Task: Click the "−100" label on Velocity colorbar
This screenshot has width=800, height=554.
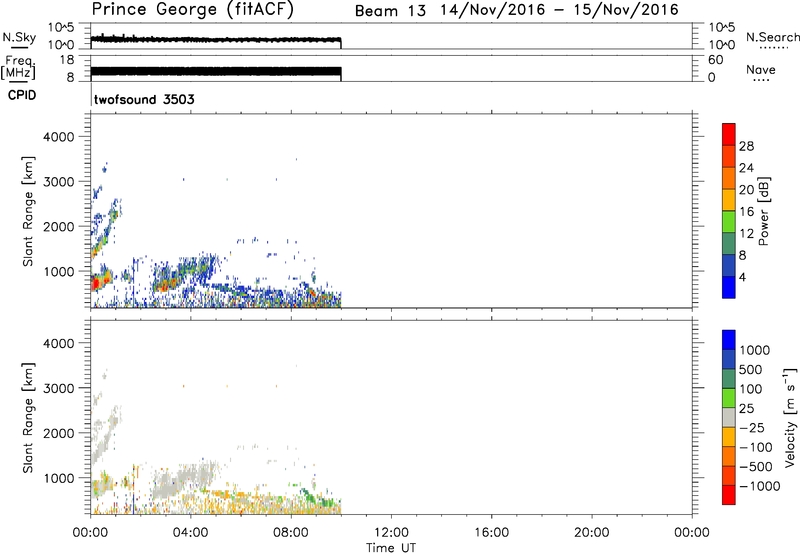Action: click(x=755, y=447)
